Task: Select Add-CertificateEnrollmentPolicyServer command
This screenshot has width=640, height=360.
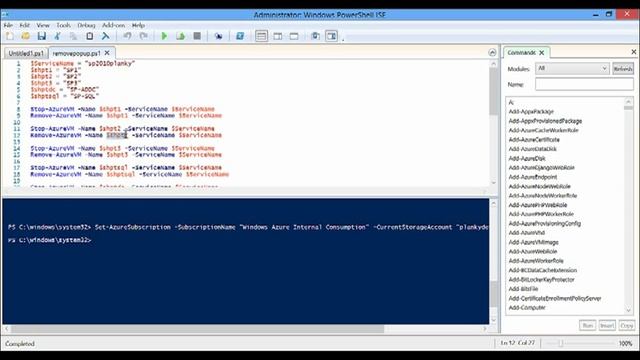Action: tap(555, 298)
